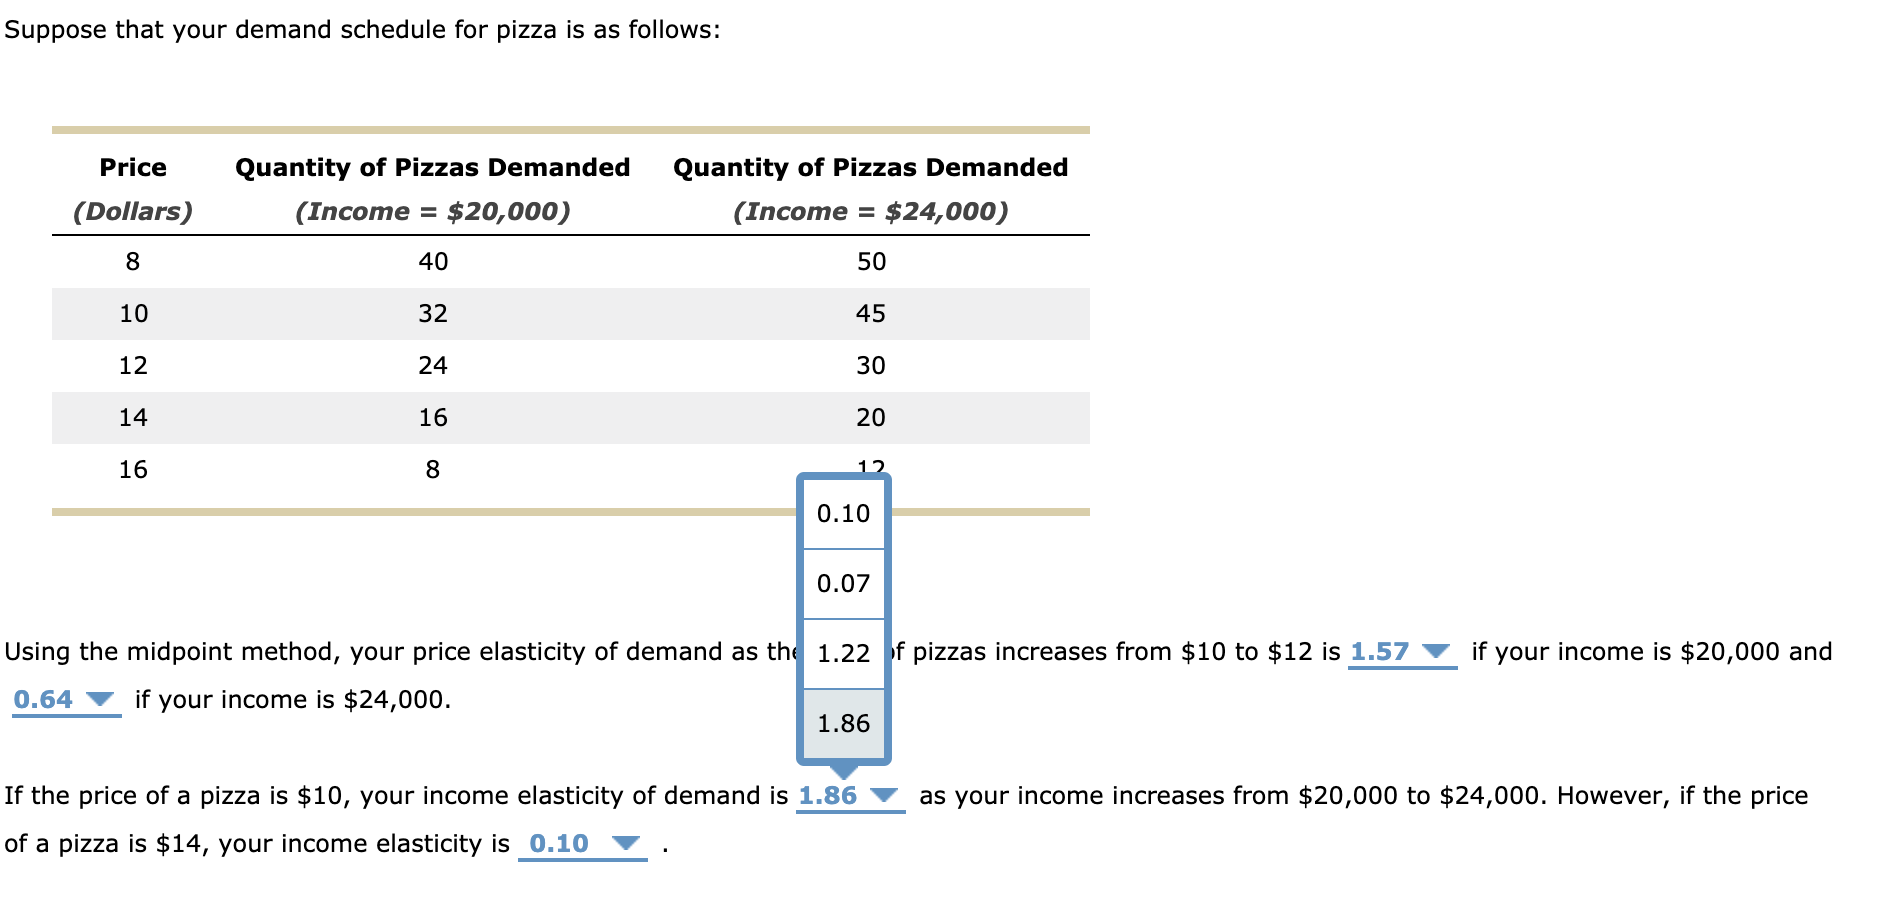Click the Income = $20,000 column header
1892x908 pixels.
(x=433, y=188)
